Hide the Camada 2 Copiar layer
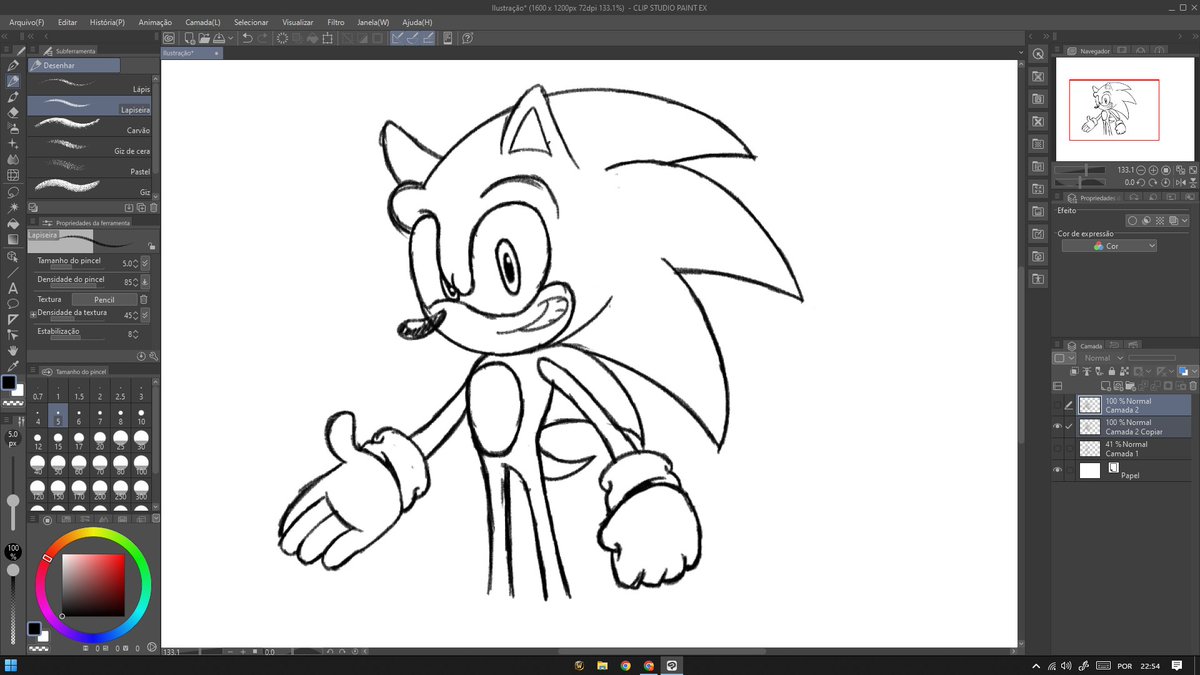The height and width of the screenshot is (675, 1200). point(1058,426)
